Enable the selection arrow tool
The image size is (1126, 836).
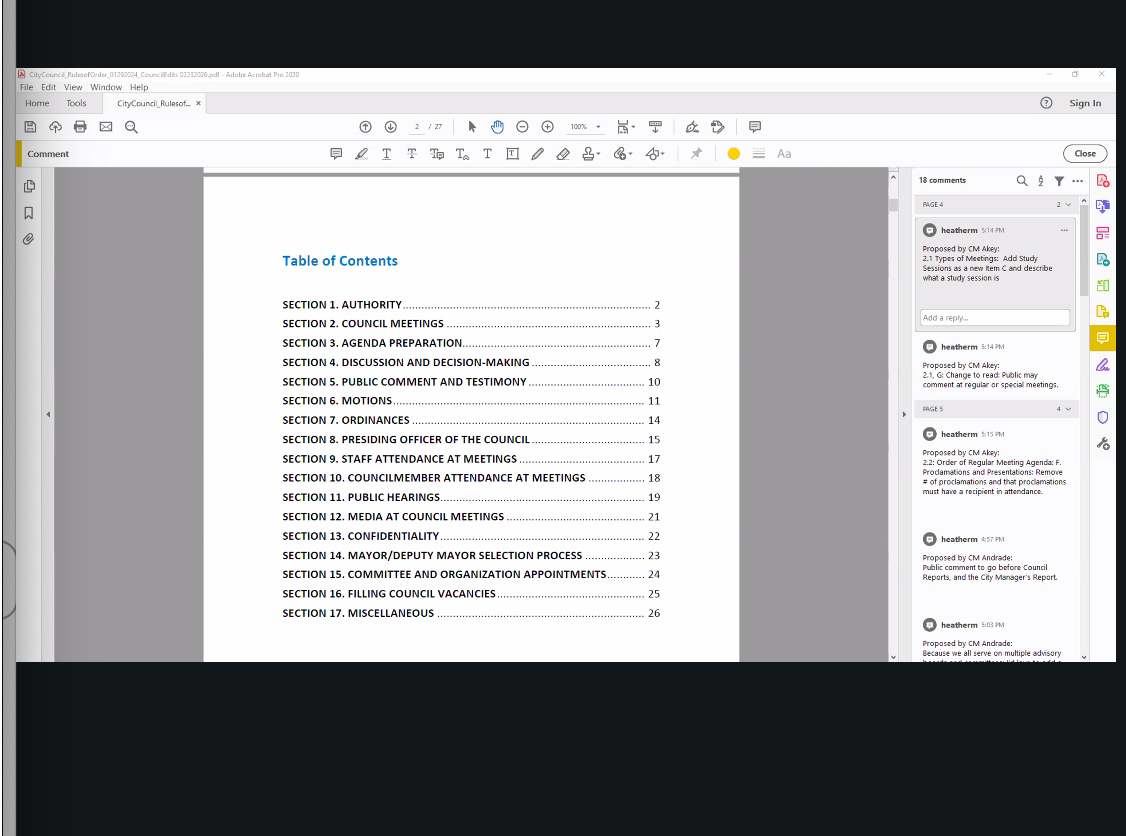pyautogui.click(x=472, y=127)
